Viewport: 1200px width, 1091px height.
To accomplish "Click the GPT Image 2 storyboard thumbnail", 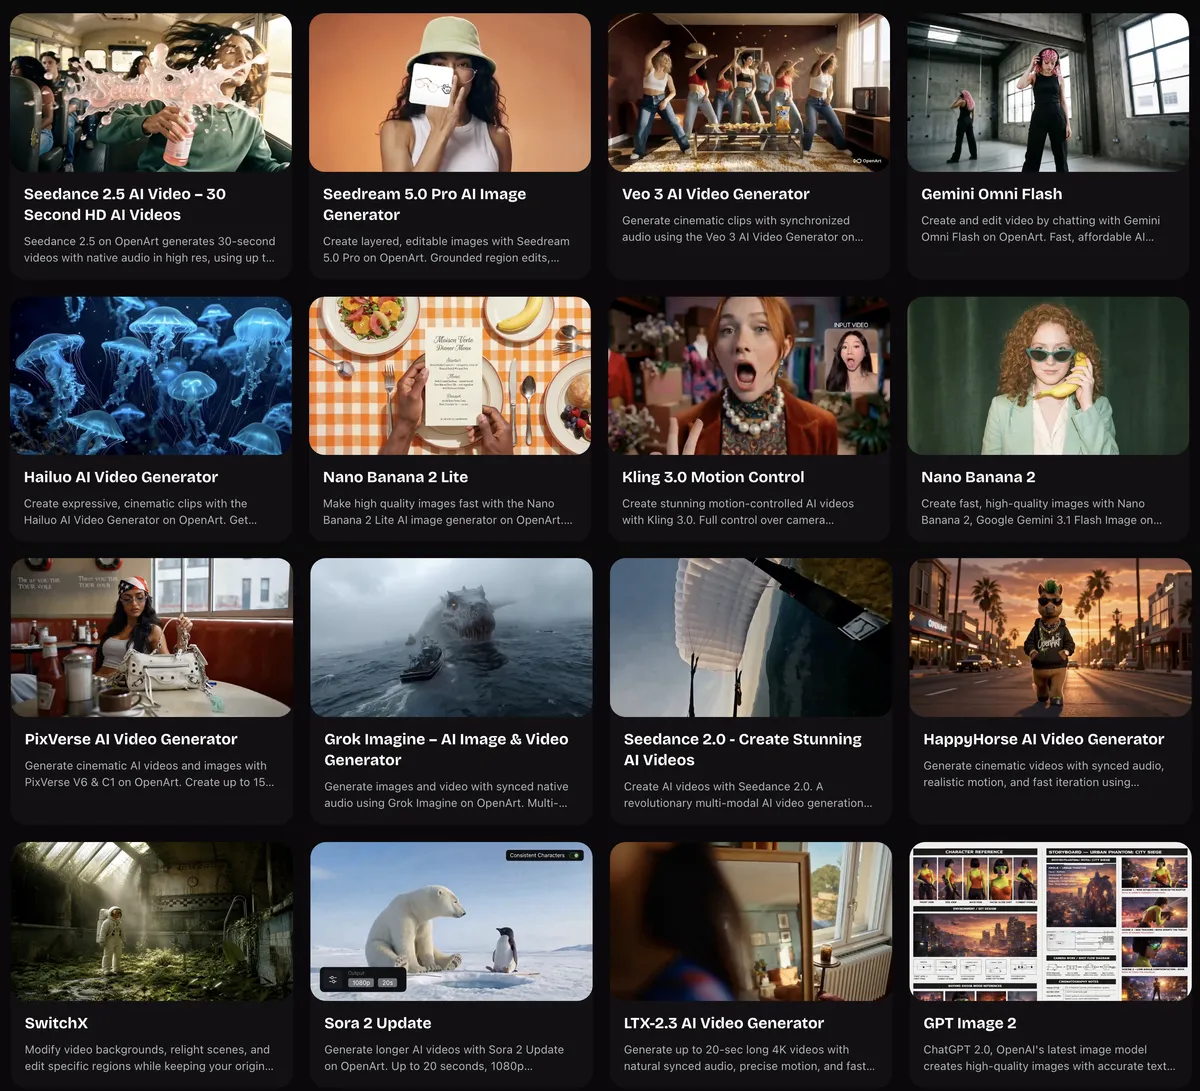I will [1050, 921].
